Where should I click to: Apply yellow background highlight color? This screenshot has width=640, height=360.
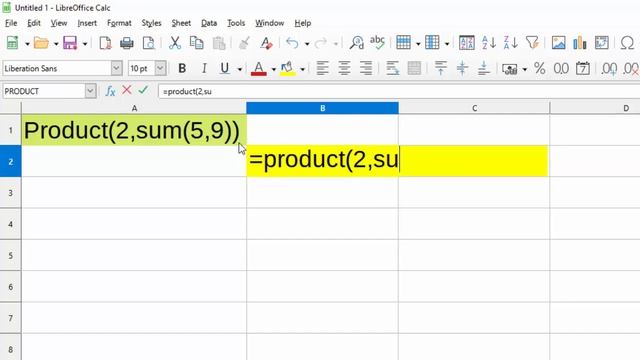click(288, 69)
